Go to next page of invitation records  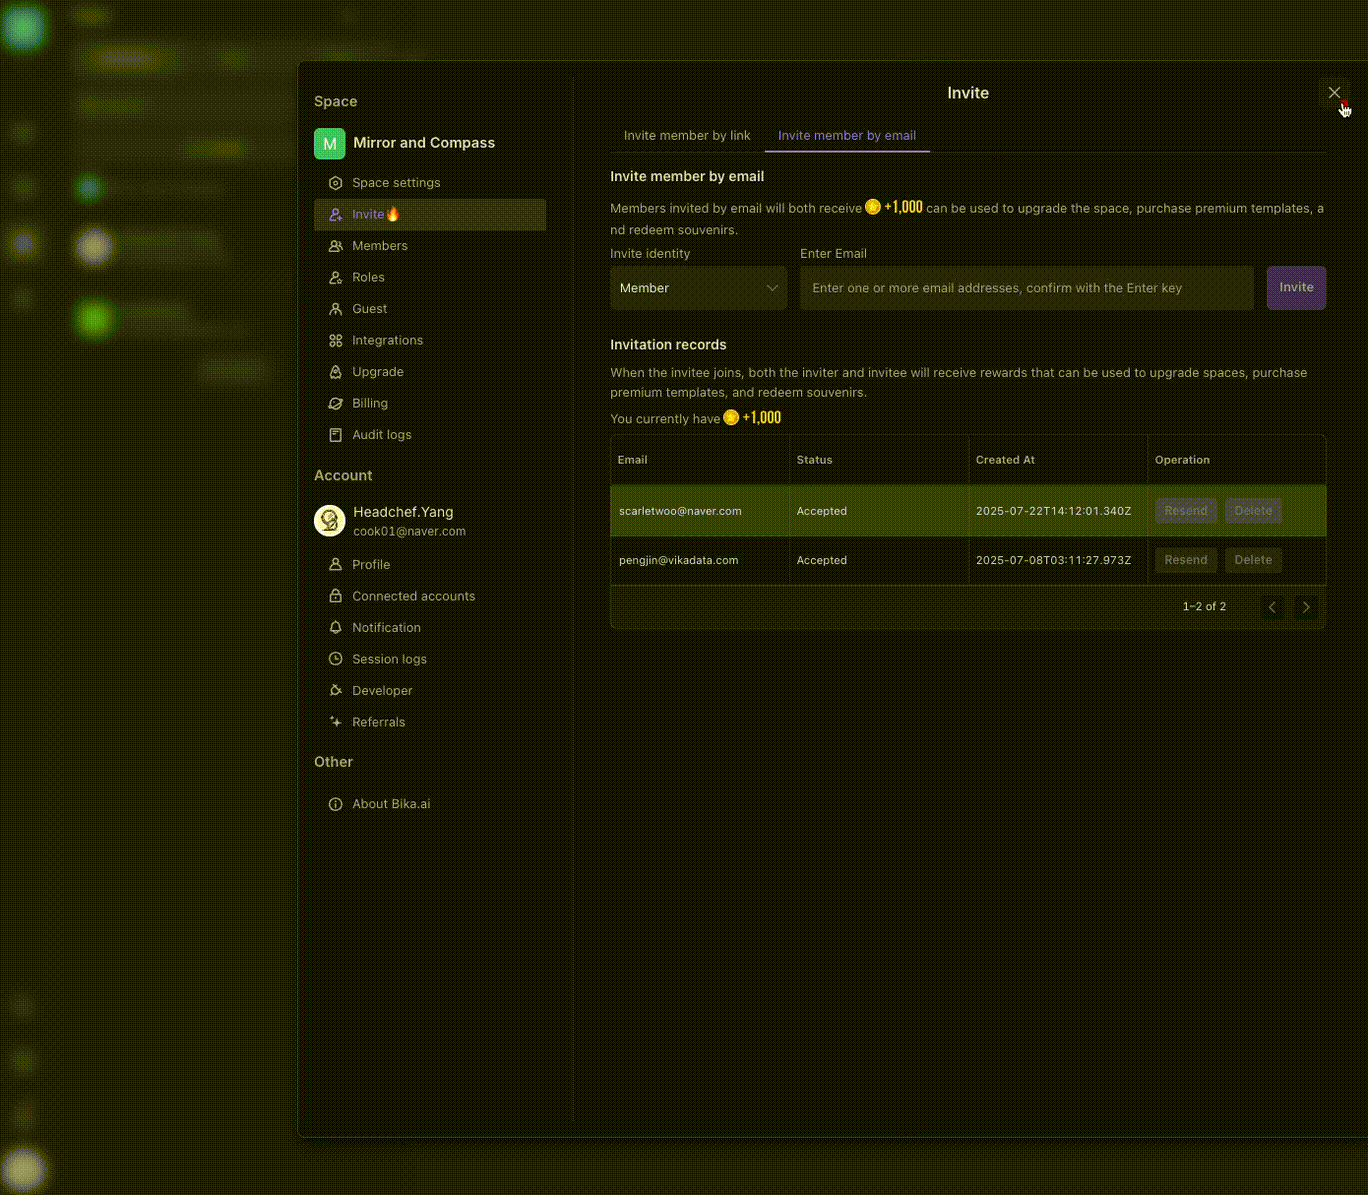pyautogui.click(x=1305, y=607)
